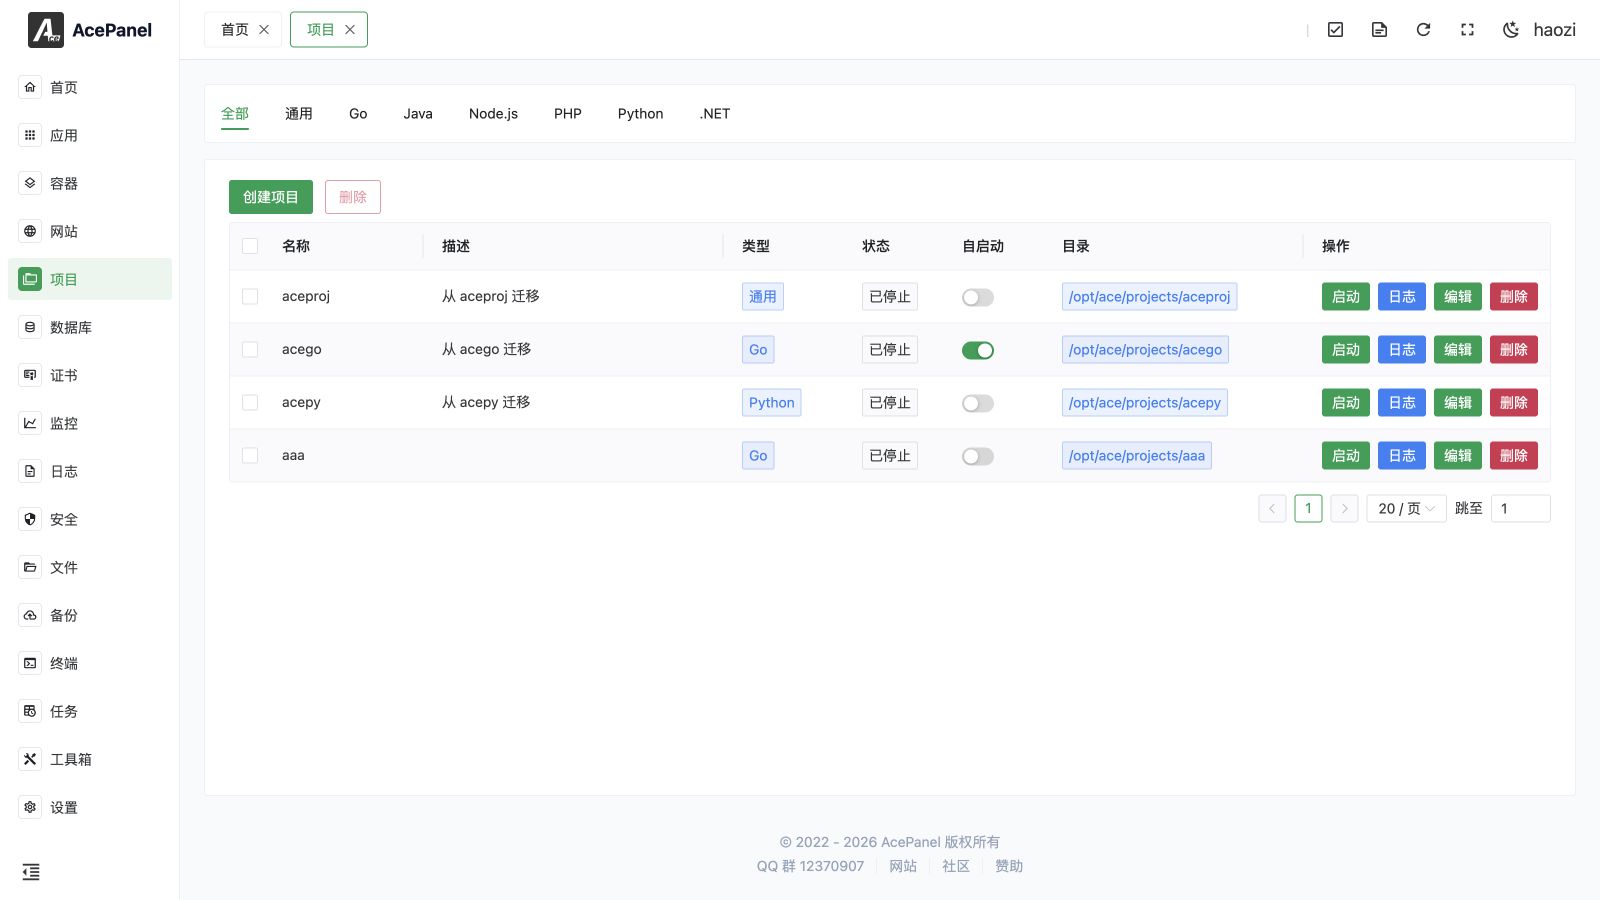Open the haozi user menu
1600x900 pixels.
point(1554,30)
